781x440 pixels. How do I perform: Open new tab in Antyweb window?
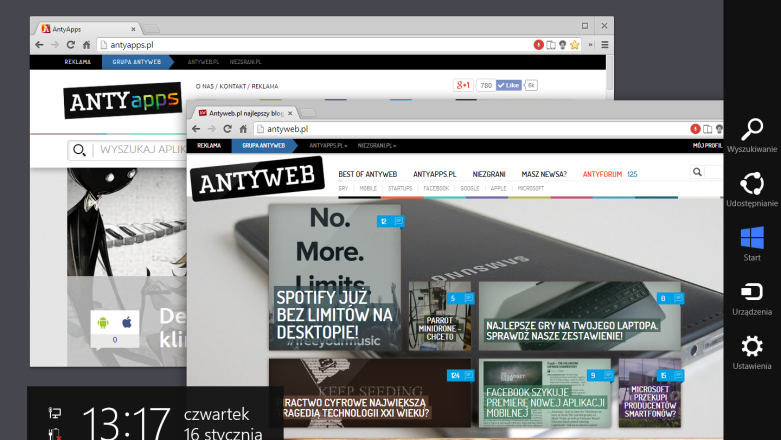tap(308, 113)
